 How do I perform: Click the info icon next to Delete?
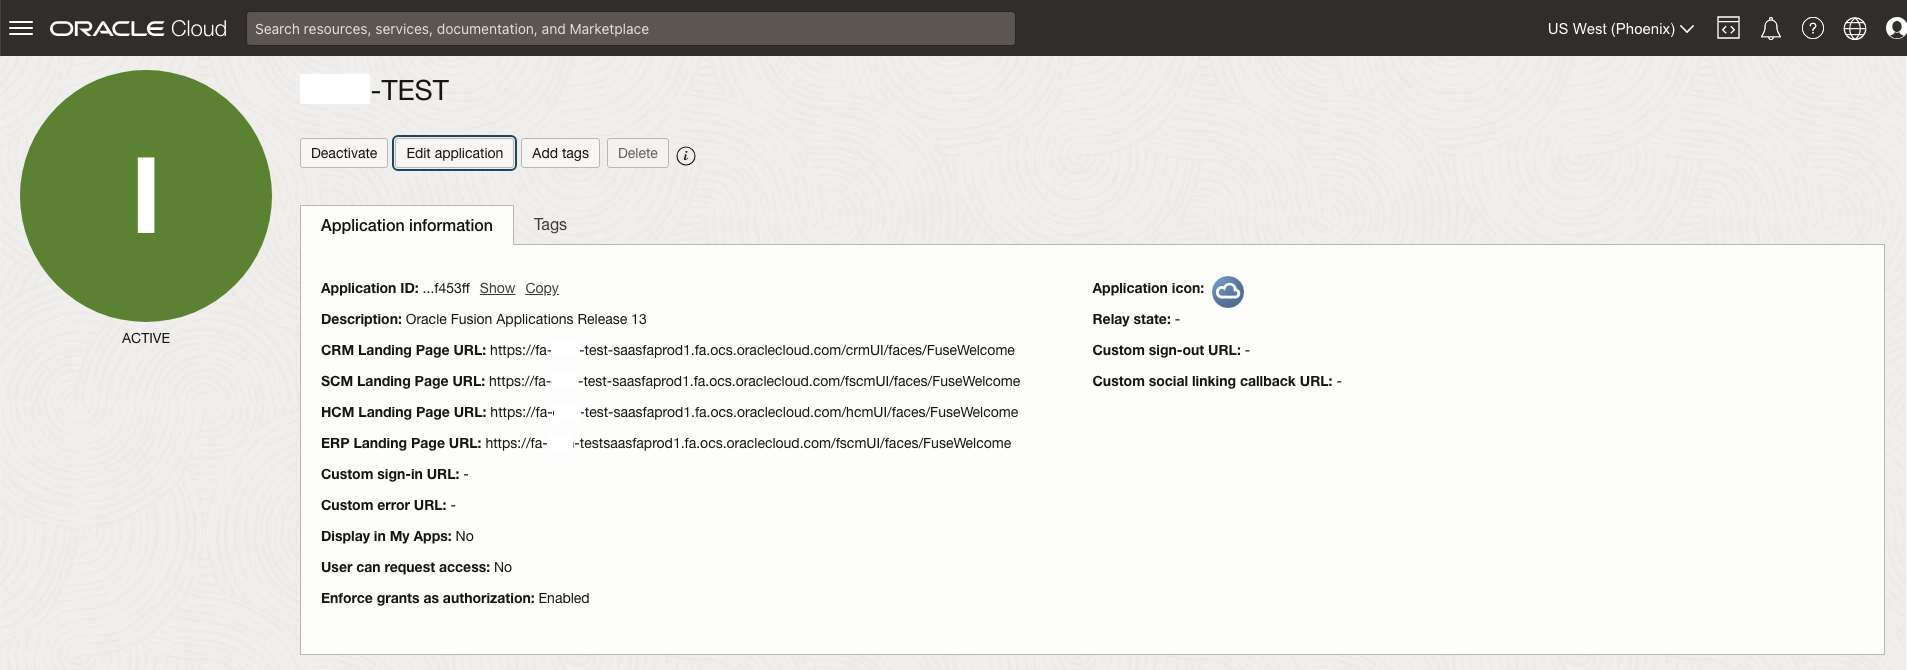point(686,155)
